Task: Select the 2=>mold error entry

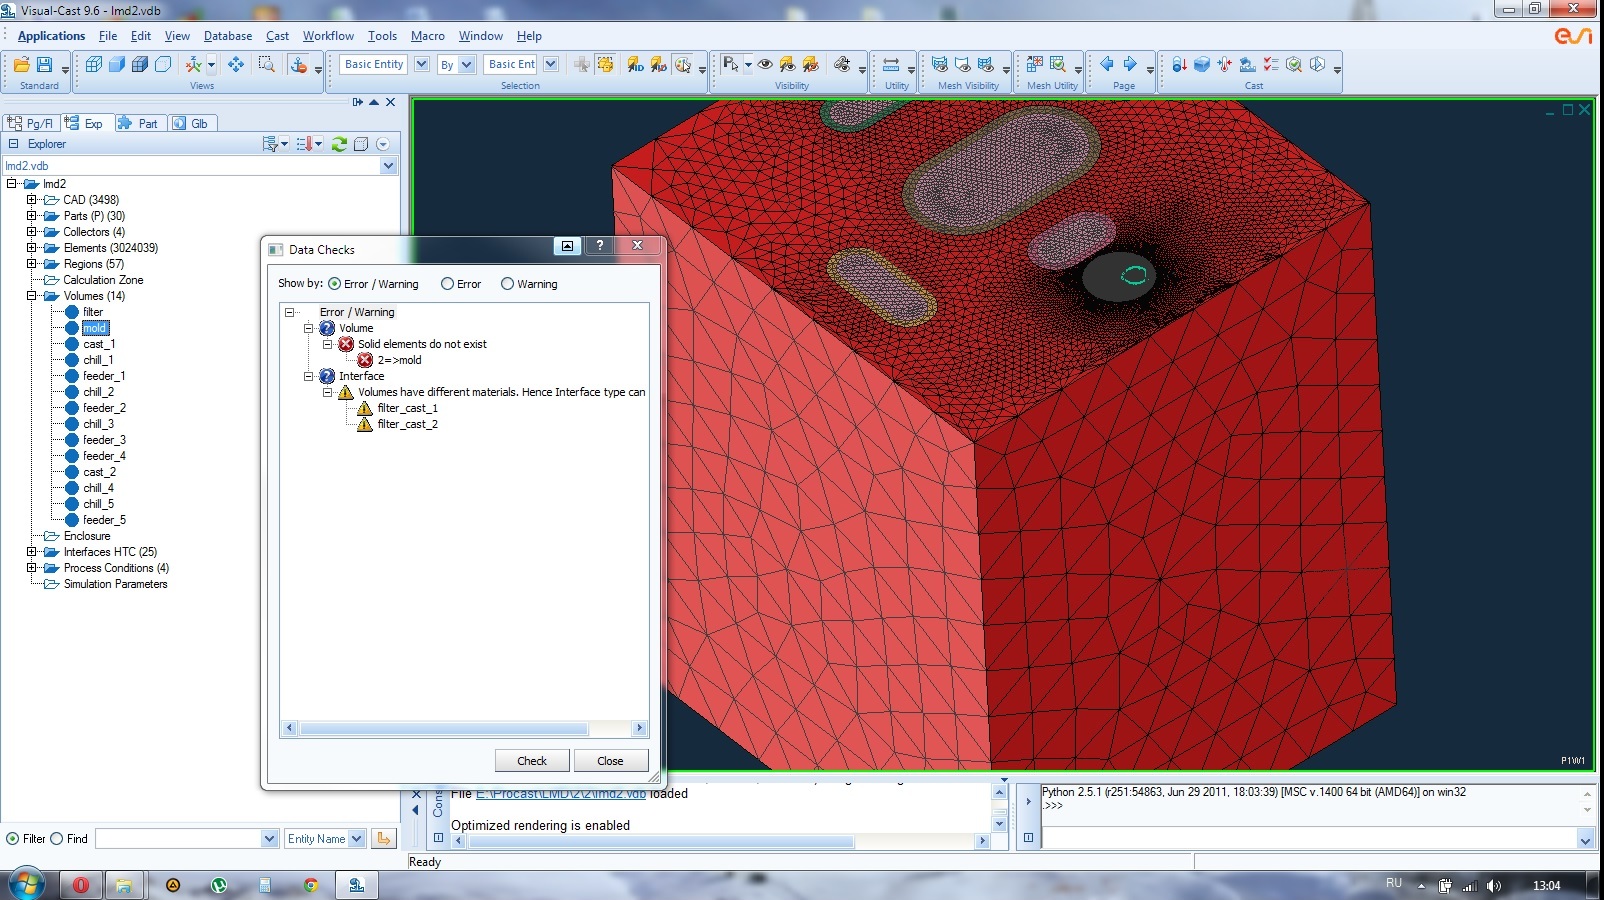Action: pos(399,360)
